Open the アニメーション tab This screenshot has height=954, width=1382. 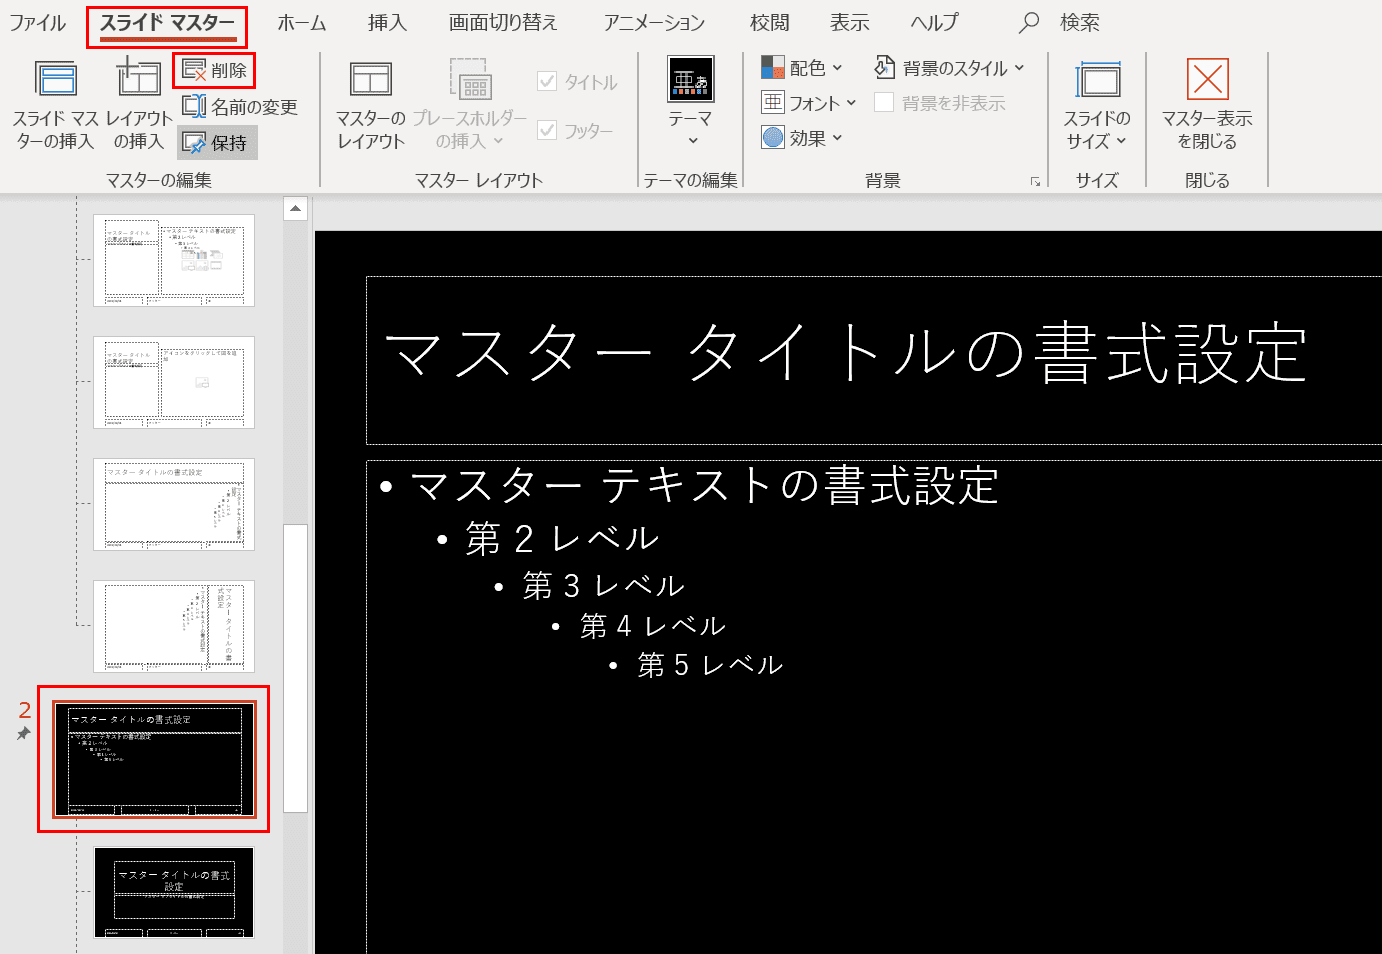pos(654,22)
